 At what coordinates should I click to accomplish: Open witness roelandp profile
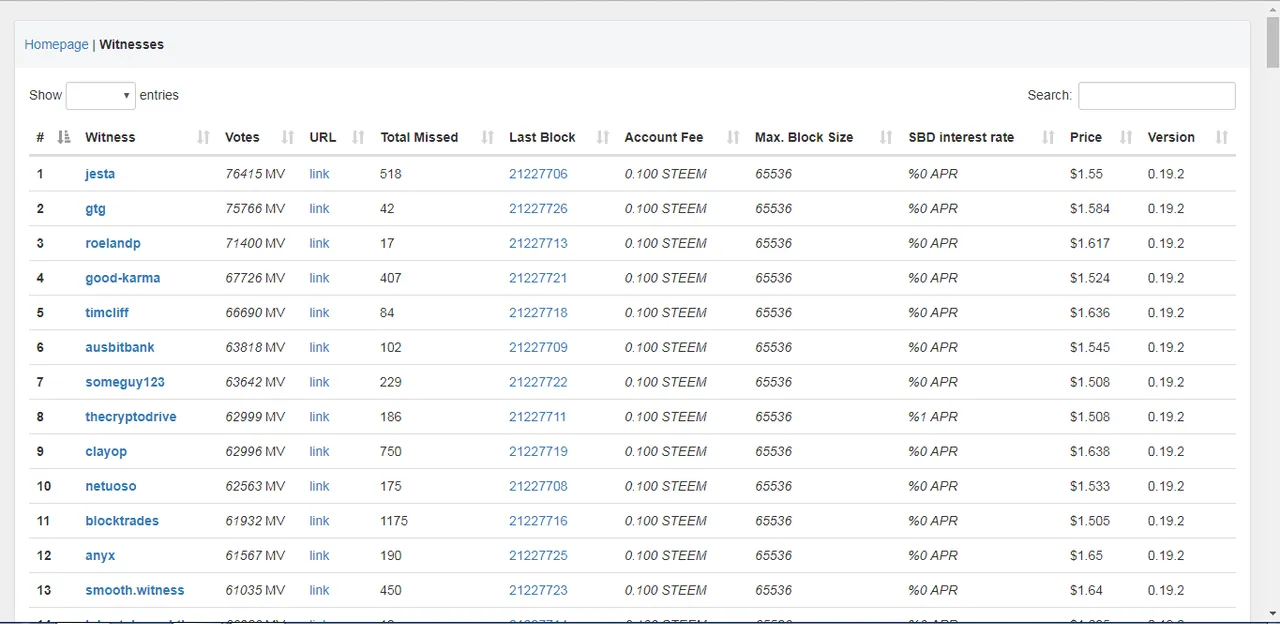pyautogui.click(x=113, y=243)
